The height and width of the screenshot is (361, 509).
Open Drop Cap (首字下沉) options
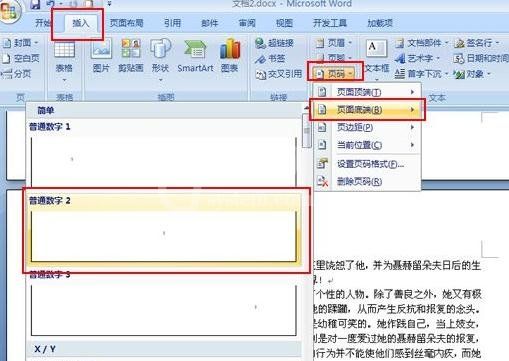tap(421, 74)
